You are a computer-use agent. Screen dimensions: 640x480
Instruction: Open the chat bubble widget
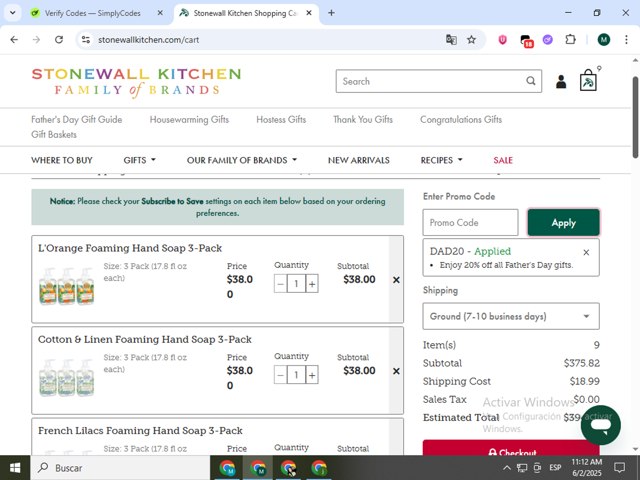point(600,425)
